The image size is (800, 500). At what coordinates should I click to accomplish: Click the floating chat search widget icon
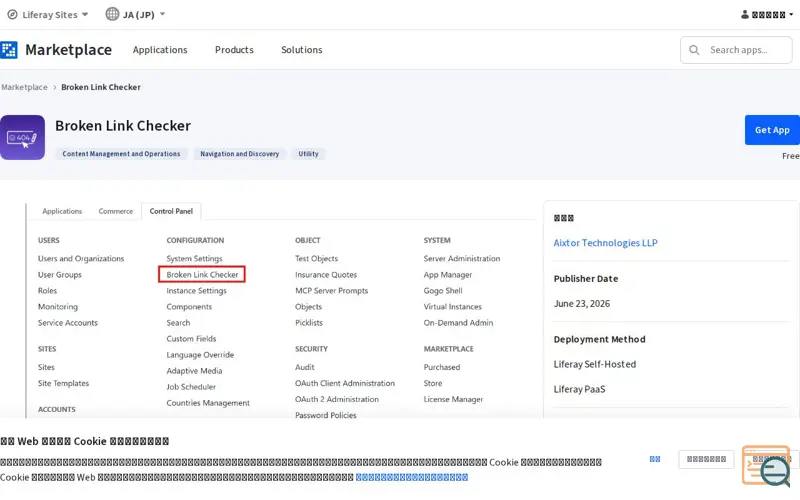tap(766, 465)
